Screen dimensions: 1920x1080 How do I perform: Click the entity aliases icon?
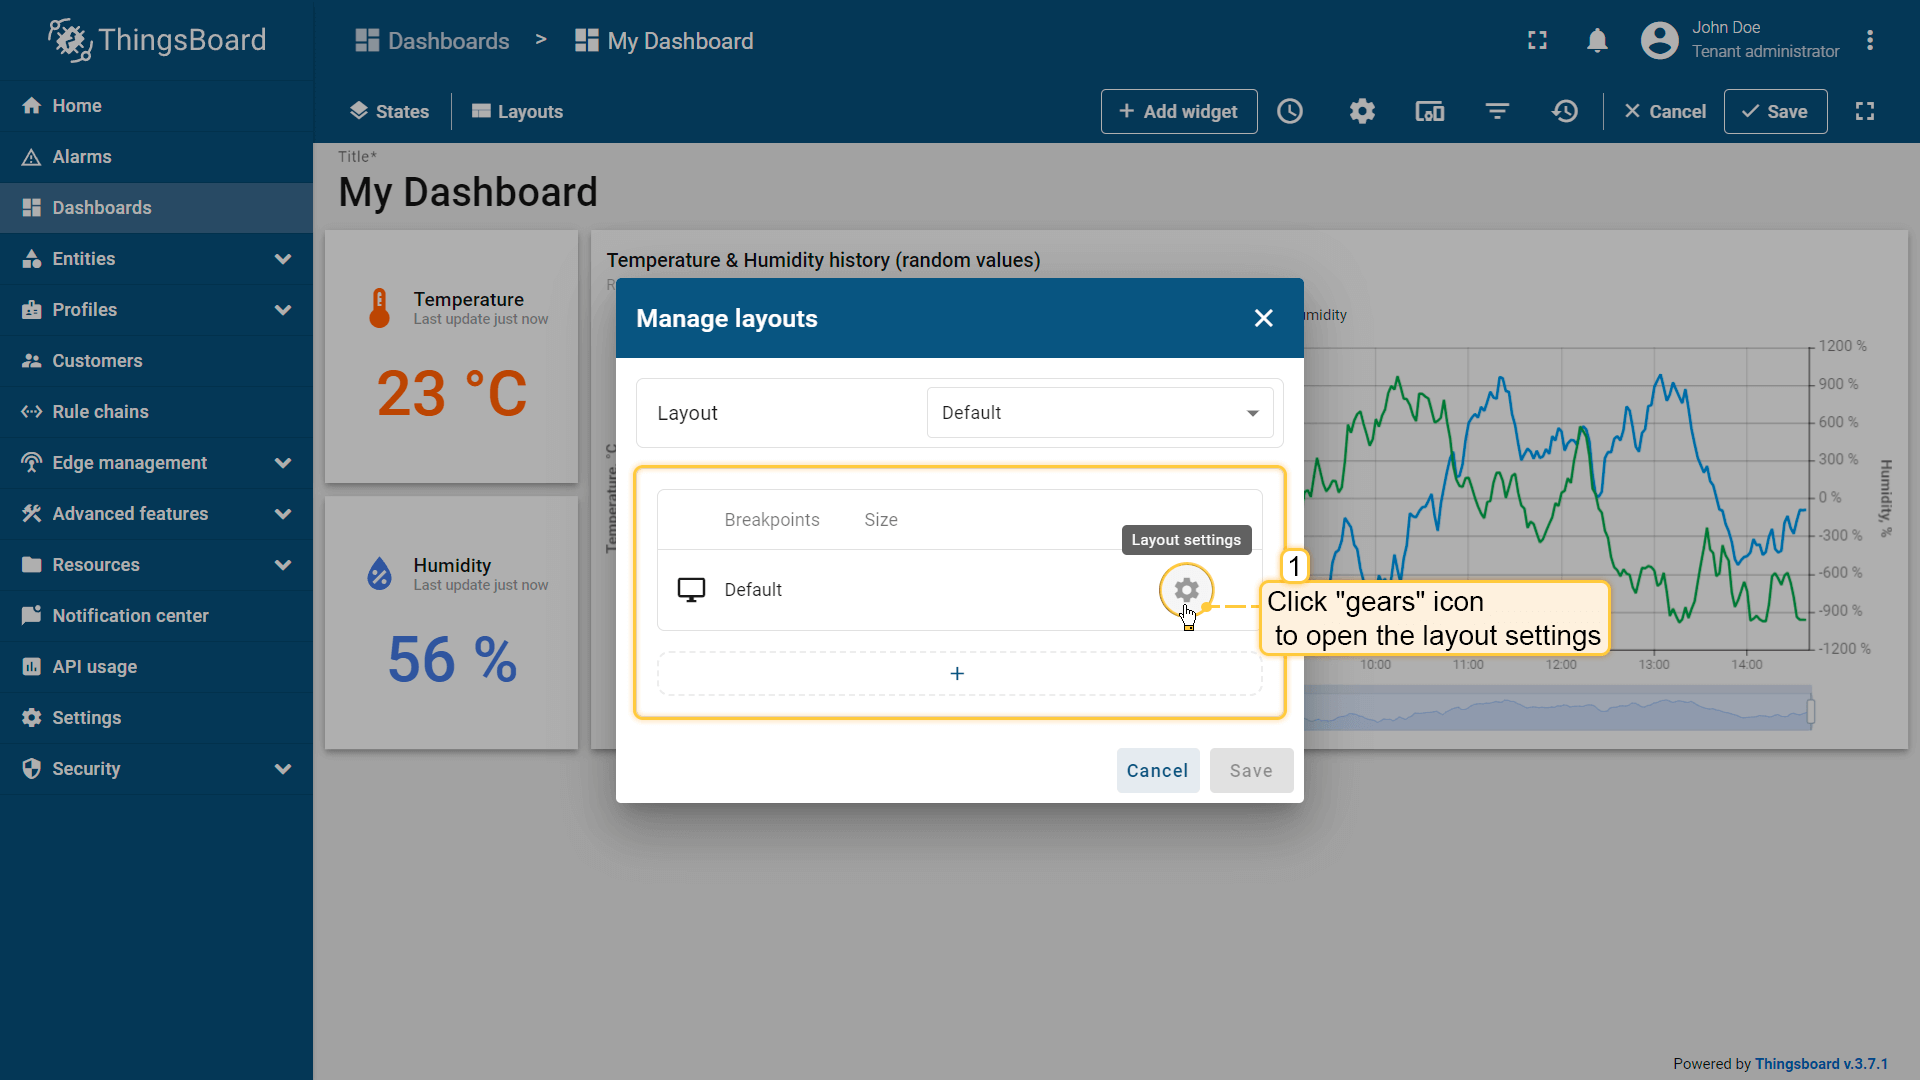(1430, 111)
